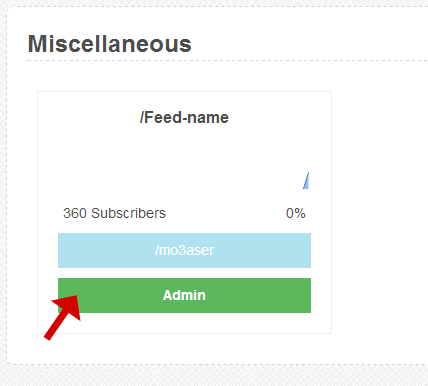Click the blue sparkline chart spike
This screenshot has width=428, height=386.
click(x=306, y=181)
